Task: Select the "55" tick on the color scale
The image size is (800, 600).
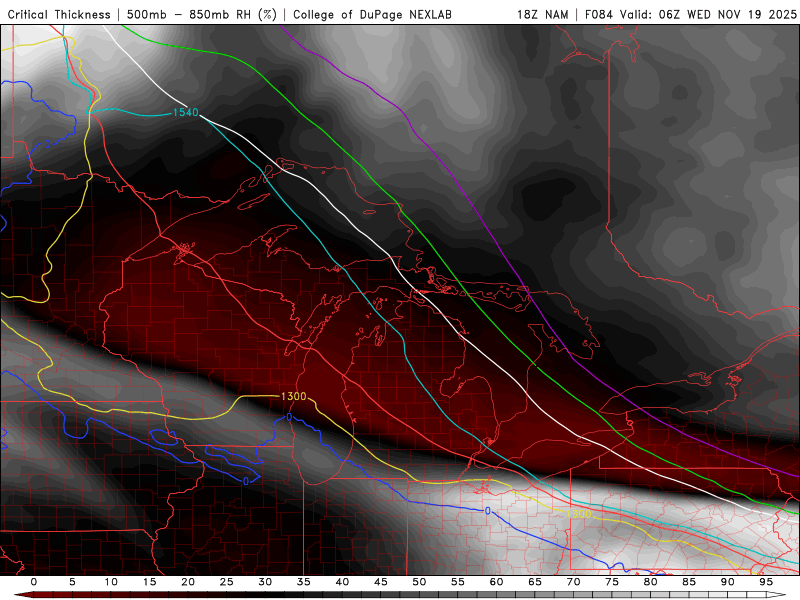Action: click(x=458, y=582)
